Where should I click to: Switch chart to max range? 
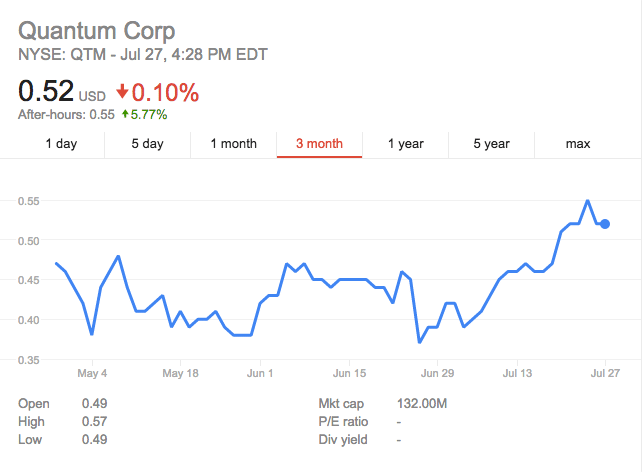point(578,144)
